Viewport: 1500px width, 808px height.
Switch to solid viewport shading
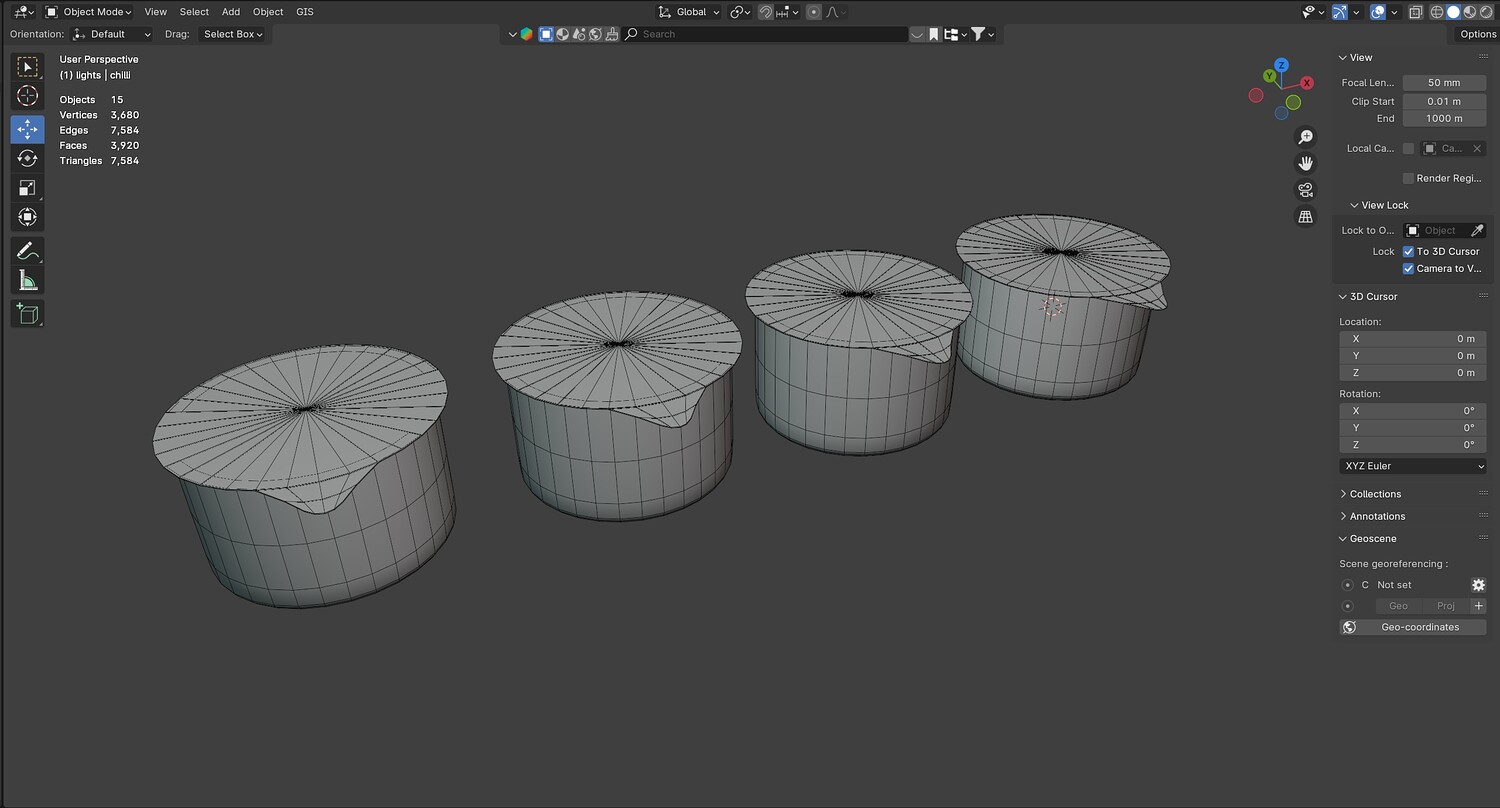(x=1453, y=12)
